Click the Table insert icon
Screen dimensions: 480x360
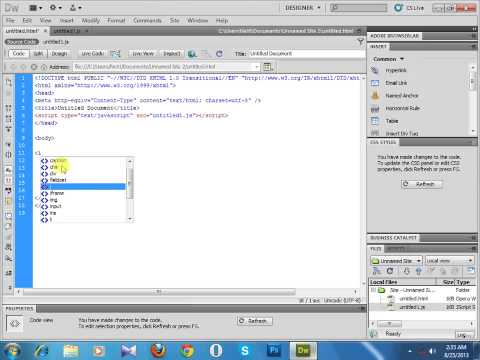(x=375, y=121)
